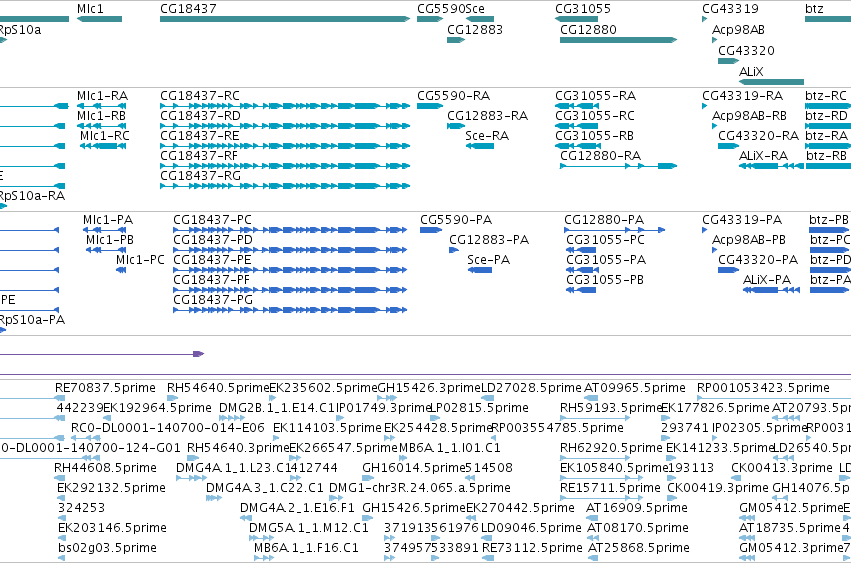Select the btz gene label
Viewport: 851px width, 563px height.
(814, 9)
